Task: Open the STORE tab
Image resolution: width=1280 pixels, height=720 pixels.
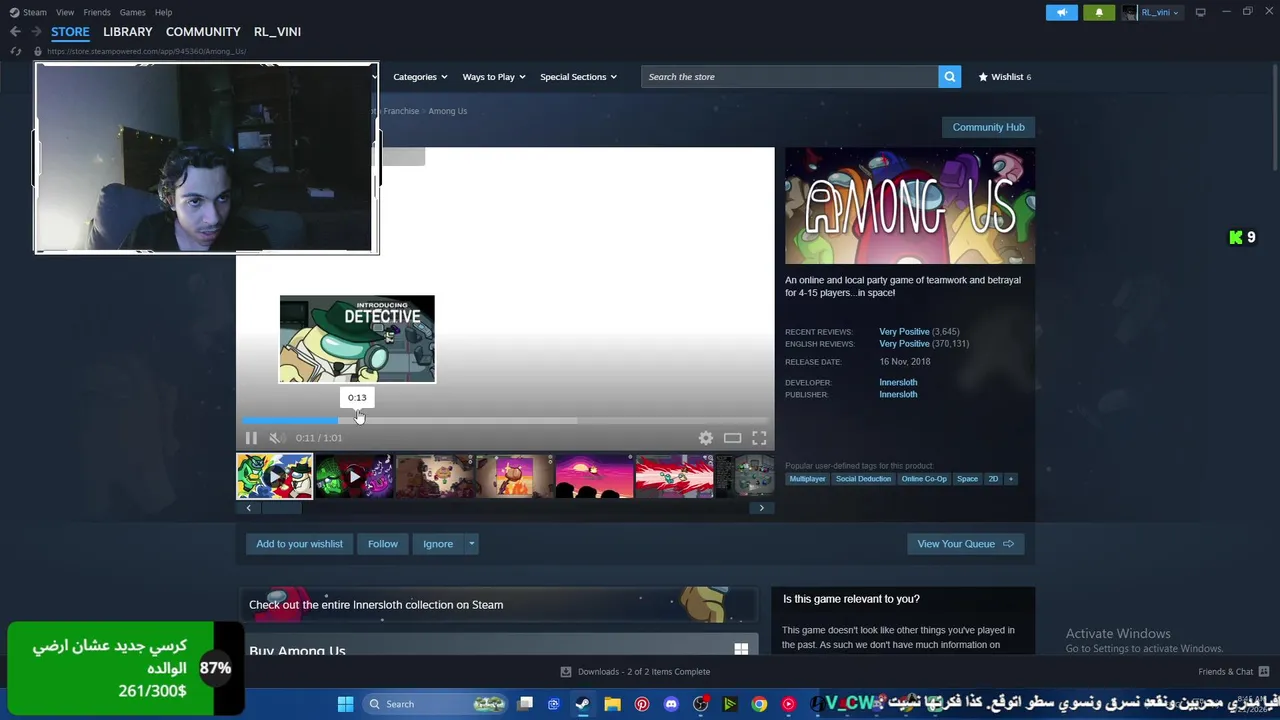Action: pyautogui.click(x=70, y=32)
